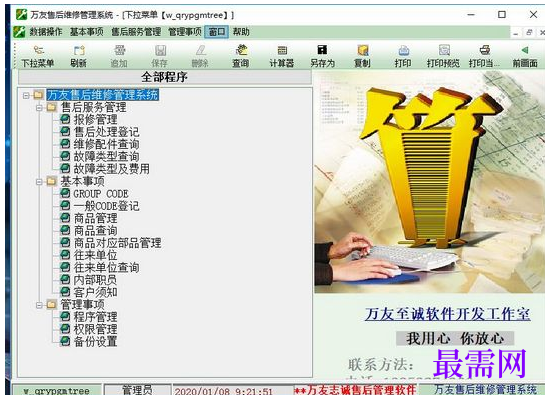Open 备份设置 in the tree
The image size is (545, 395).
tap(95, 342)
